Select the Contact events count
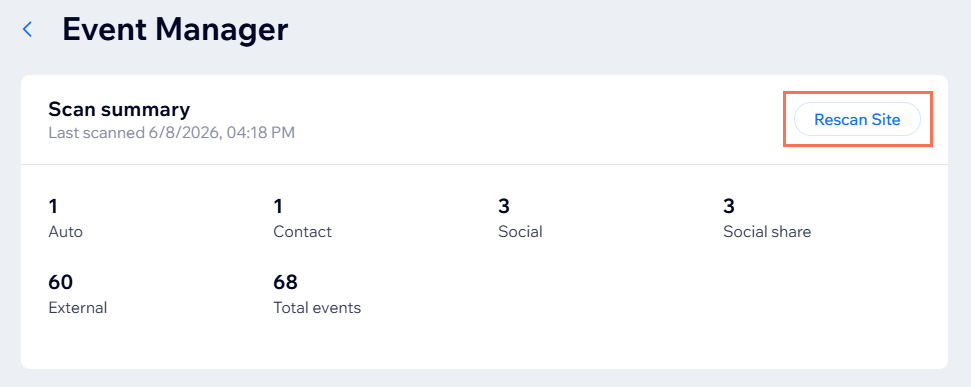Viewport: 971px width, 387px height. (278, 206)
